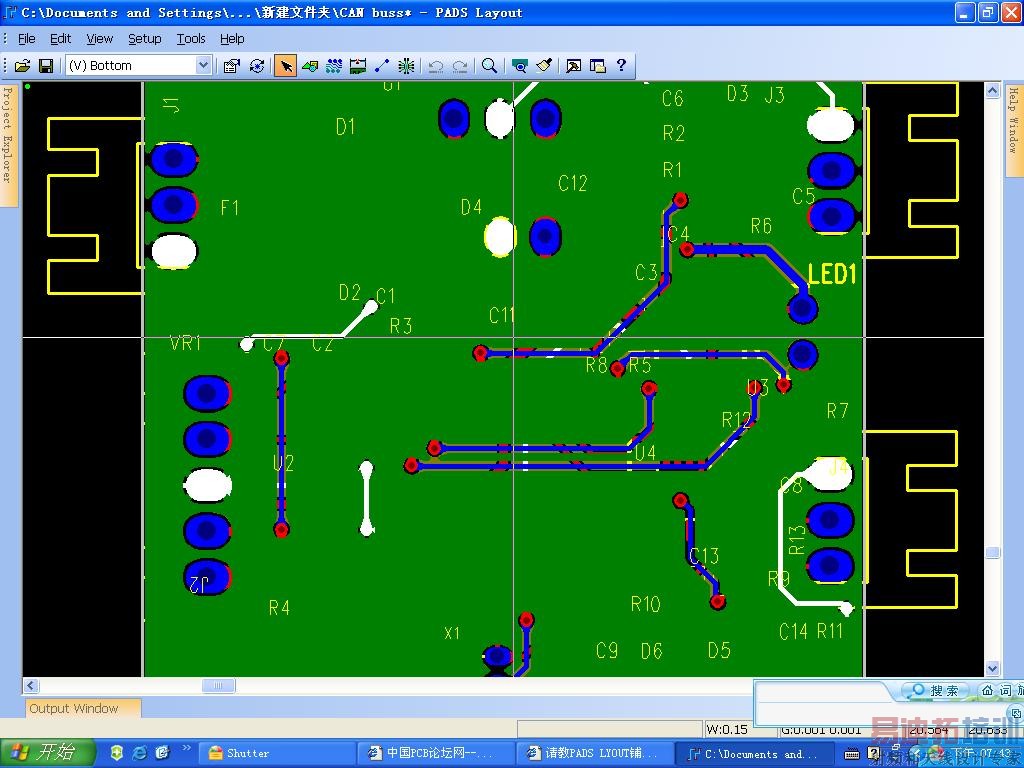The image size is (1024, 768).
Task: Click the Cycle selection icon
Action: tap(257, 66)
